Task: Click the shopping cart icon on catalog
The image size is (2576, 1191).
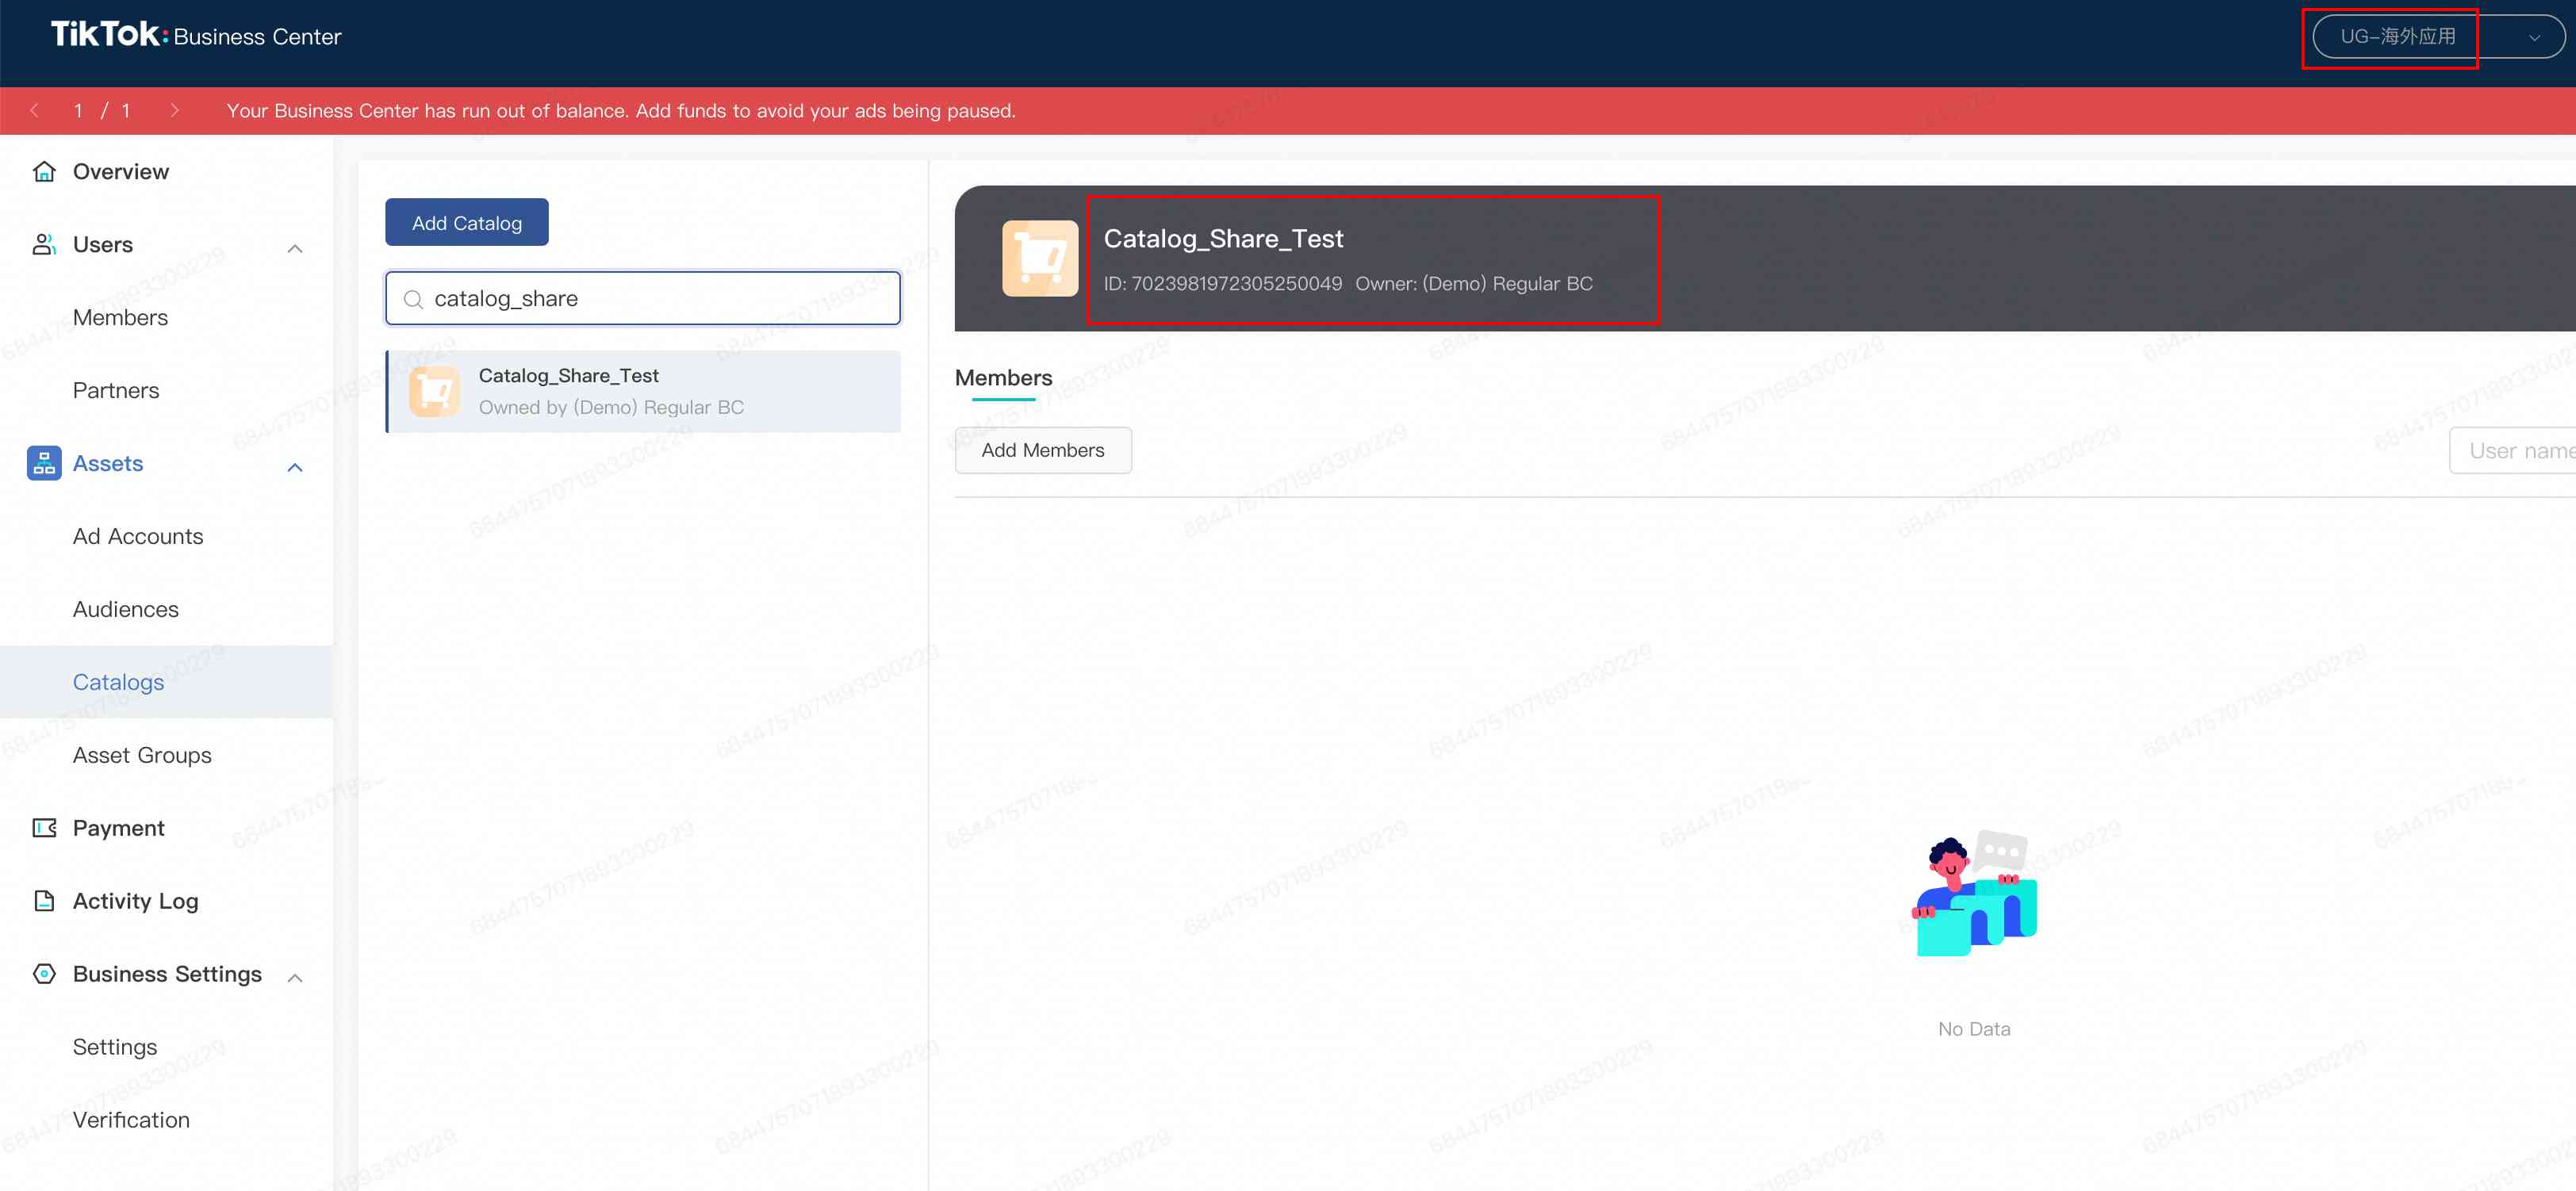Action: coord(1038,258)
